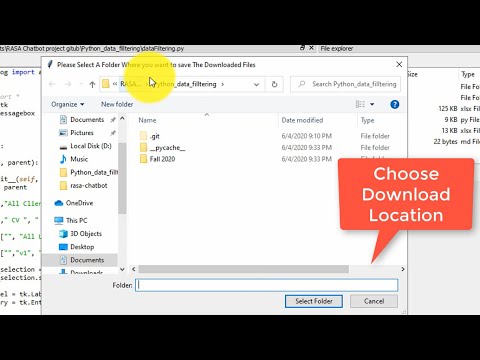The height and width of the screenshot is (360, 480).
Task: Click the horizontal scrollbar right arrow
Action: click(403, 269)
